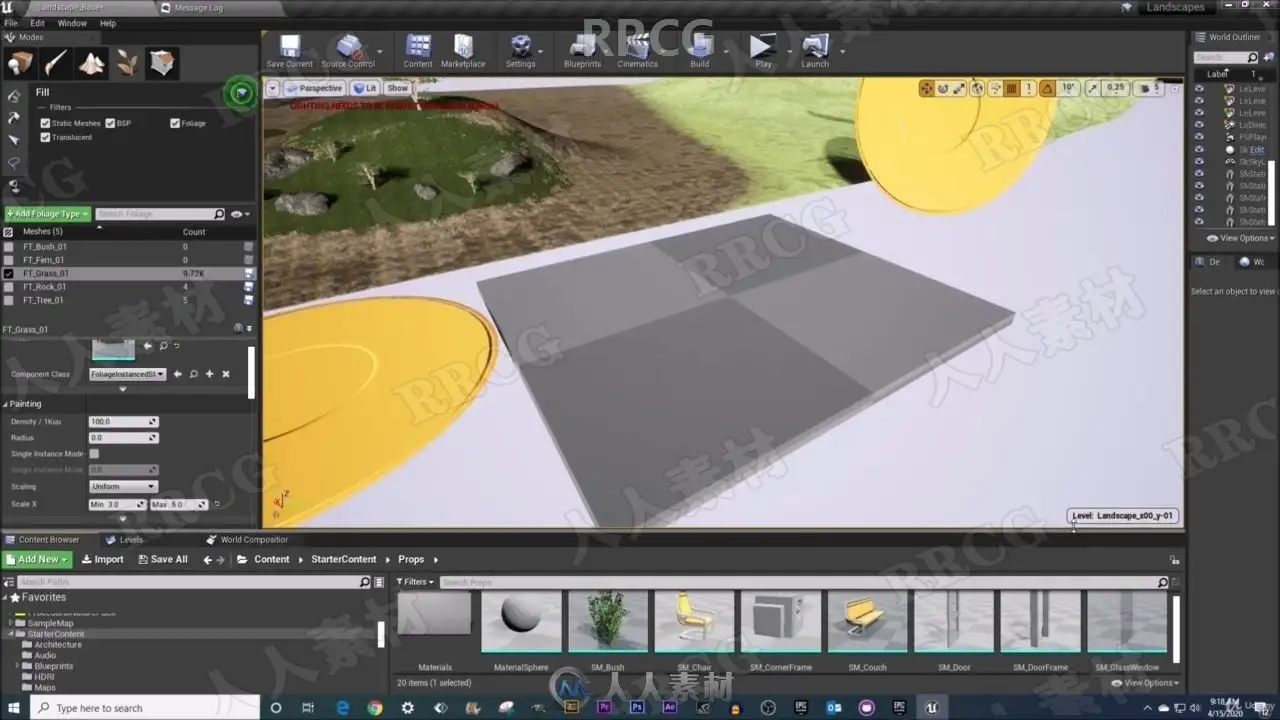Screen dimensions: 1280x720
Task: Open the File menu
Action: click(x=11, y=23)
